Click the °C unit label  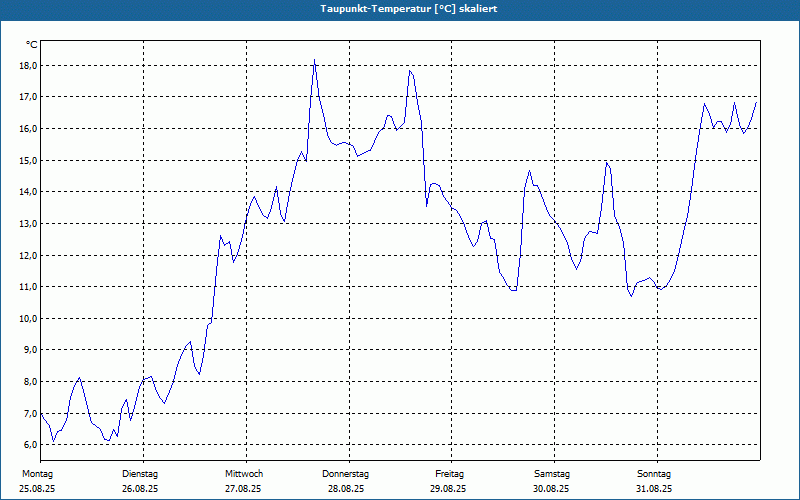pos(32,45)
